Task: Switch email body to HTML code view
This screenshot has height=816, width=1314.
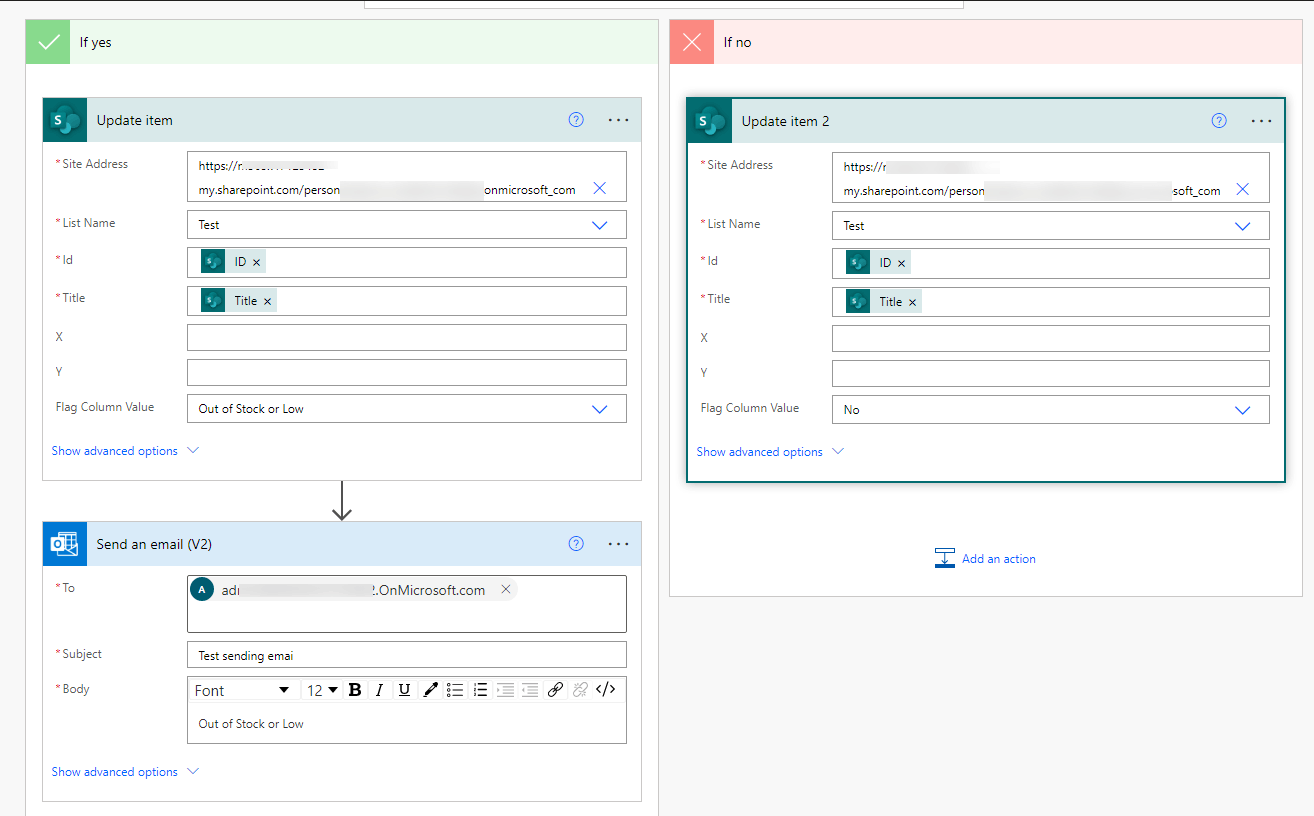Action: coord(605,689)
